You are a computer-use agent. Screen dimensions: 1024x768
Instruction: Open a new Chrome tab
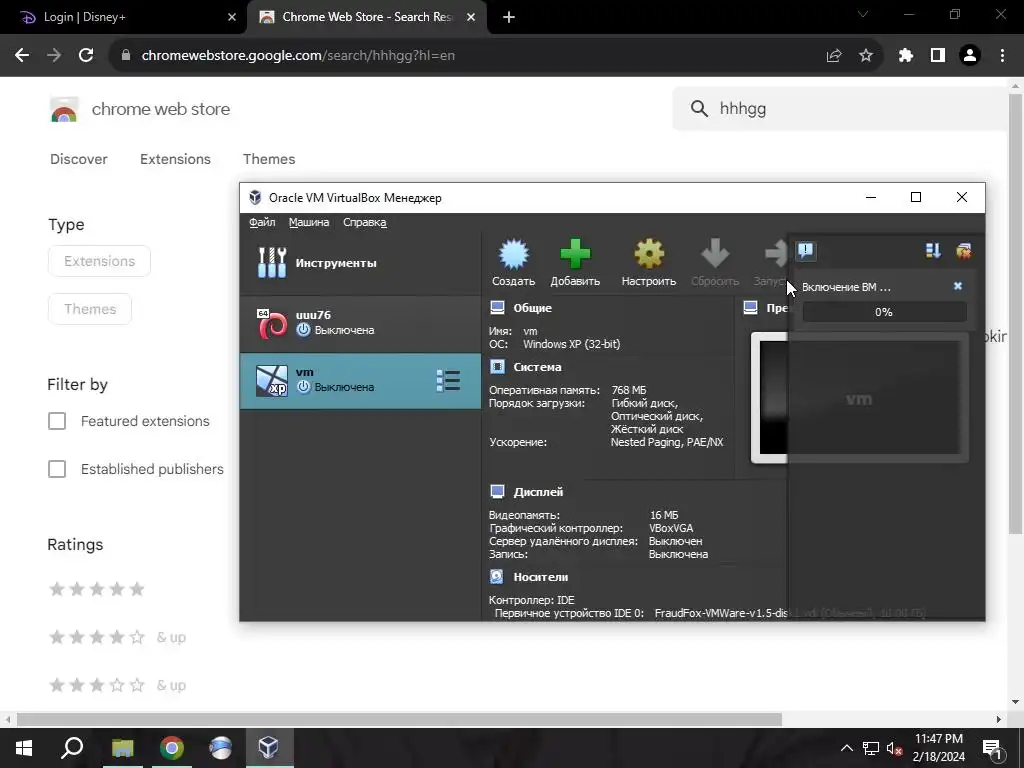[x=509, y=18]
